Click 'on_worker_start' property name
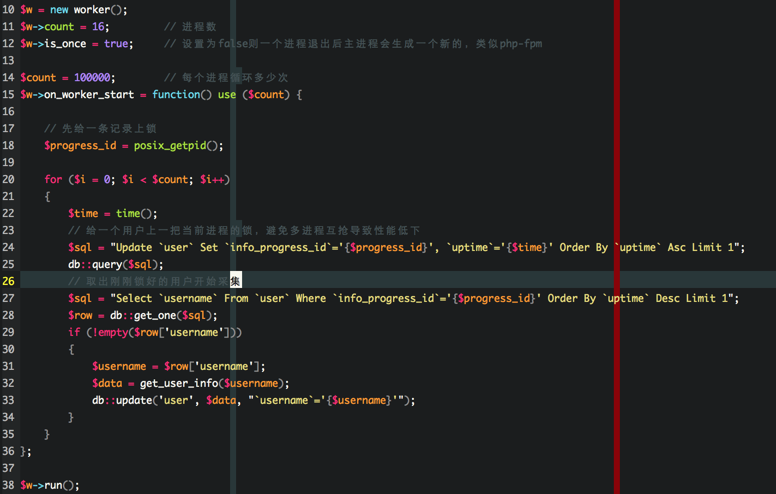This screenshot has height=494, width=776. 94,94
